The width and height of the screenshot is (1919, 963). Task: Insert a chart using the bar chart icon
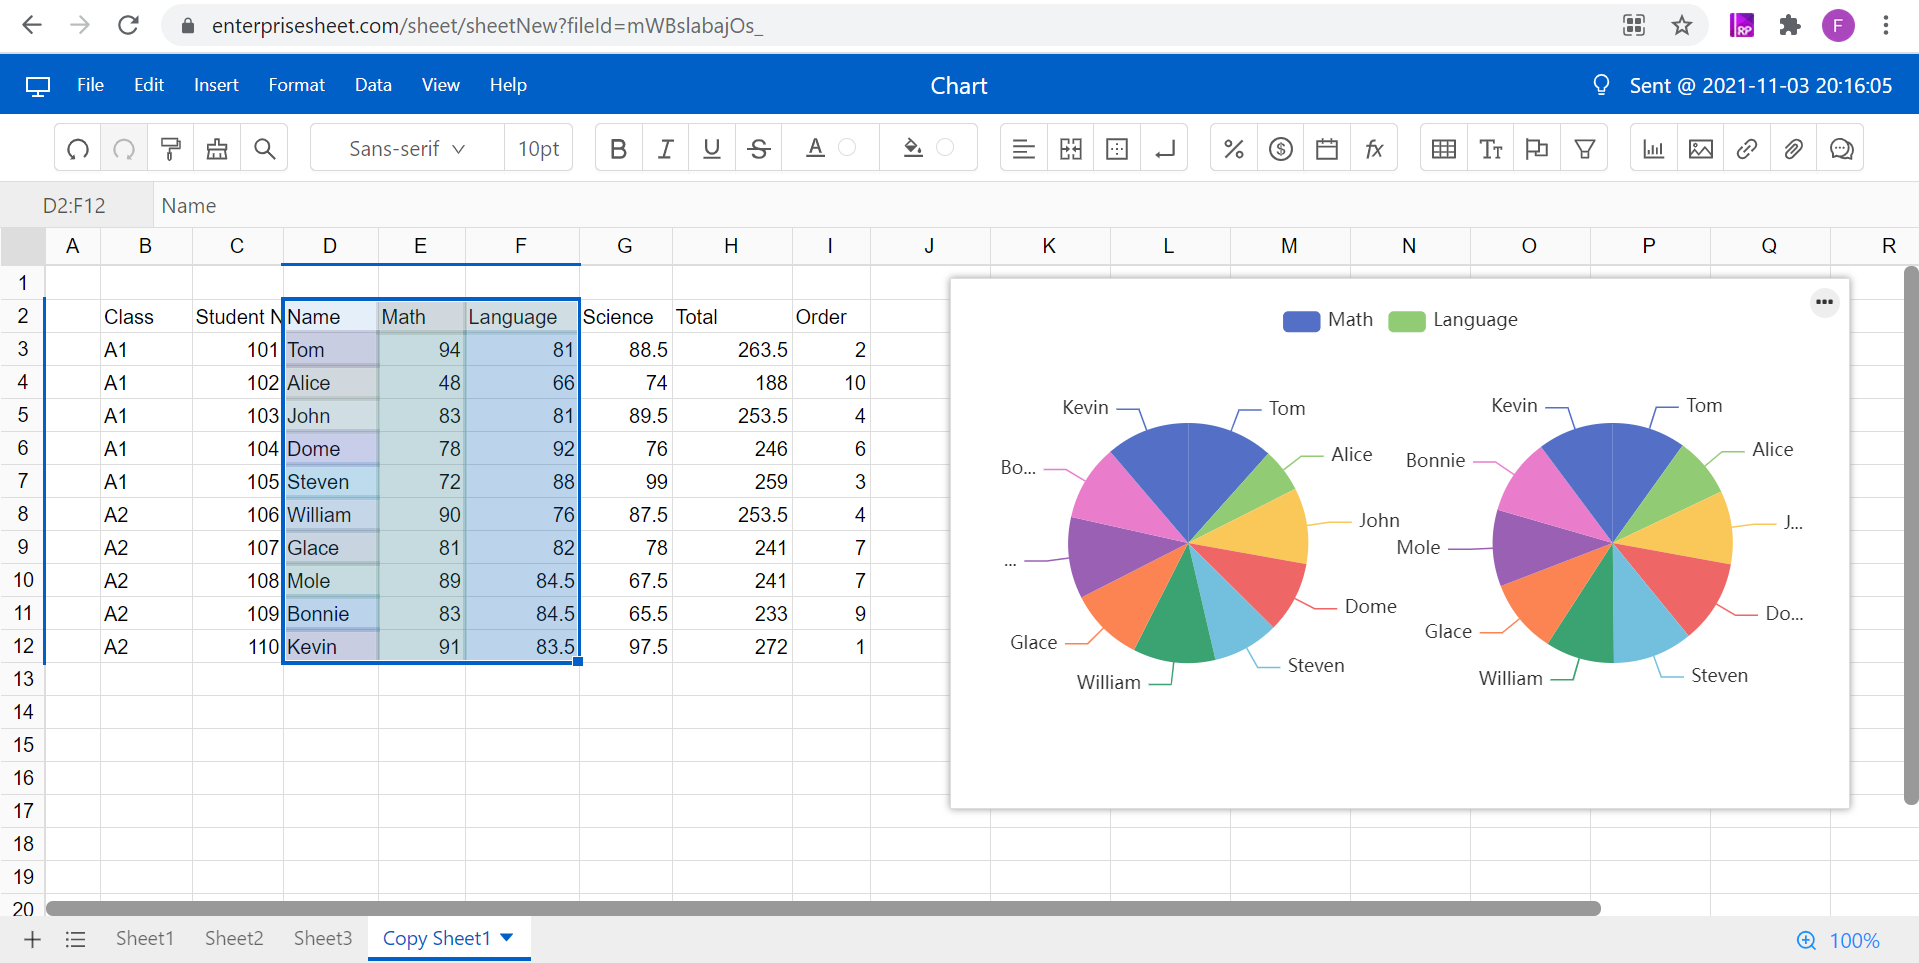tap(1653, 149)
